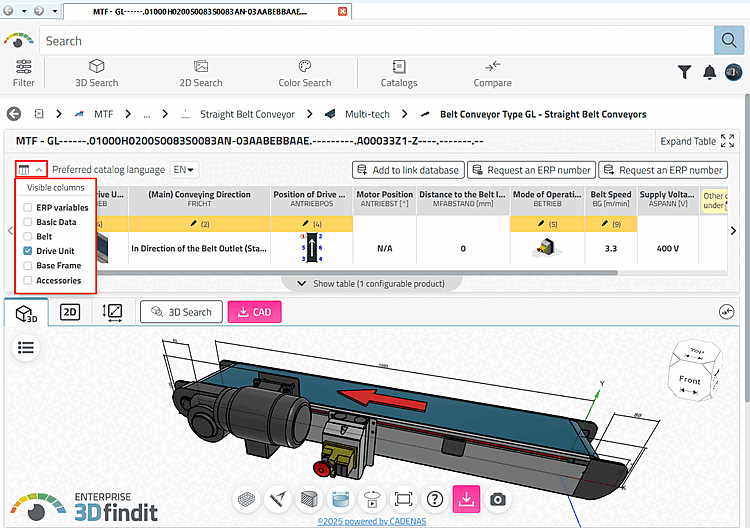The image size is (750, 528).
Task: Expand the collapsed breadcrumb ellipsis
Action: 146,114
